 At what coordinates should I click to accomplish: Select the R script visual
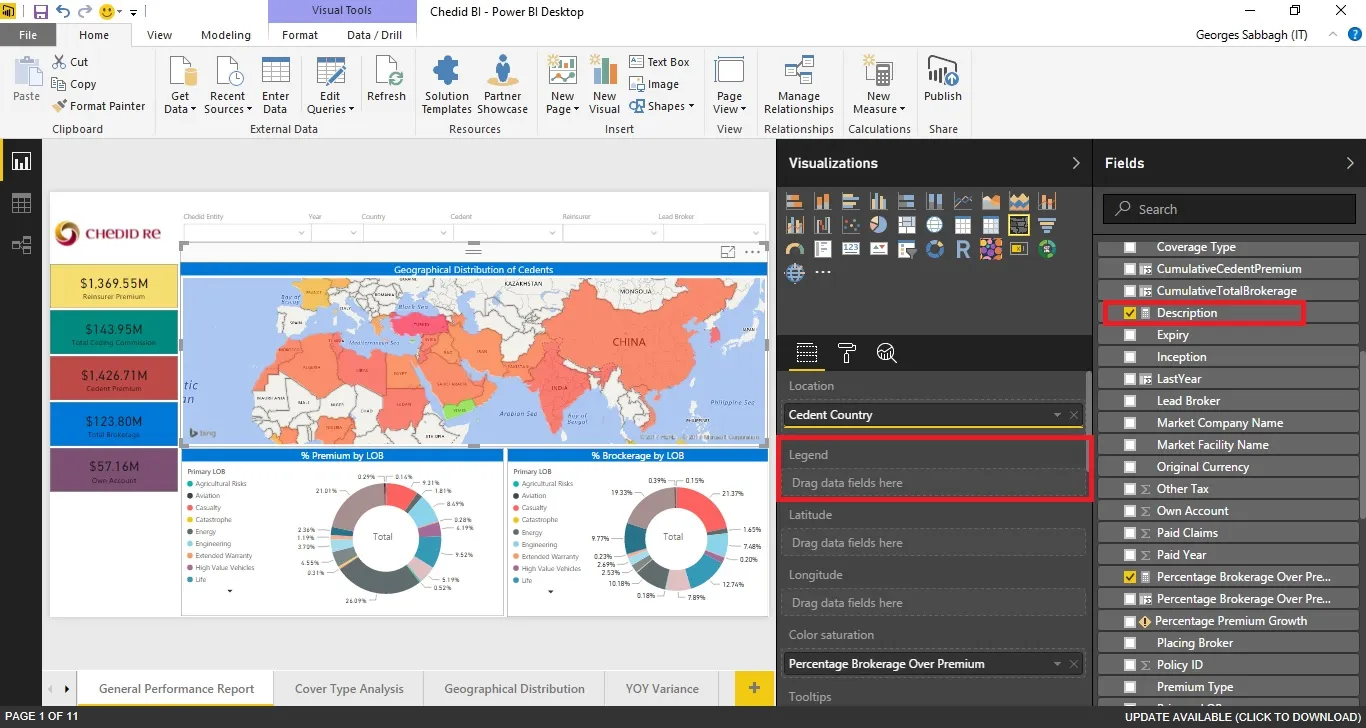point(963,249)
